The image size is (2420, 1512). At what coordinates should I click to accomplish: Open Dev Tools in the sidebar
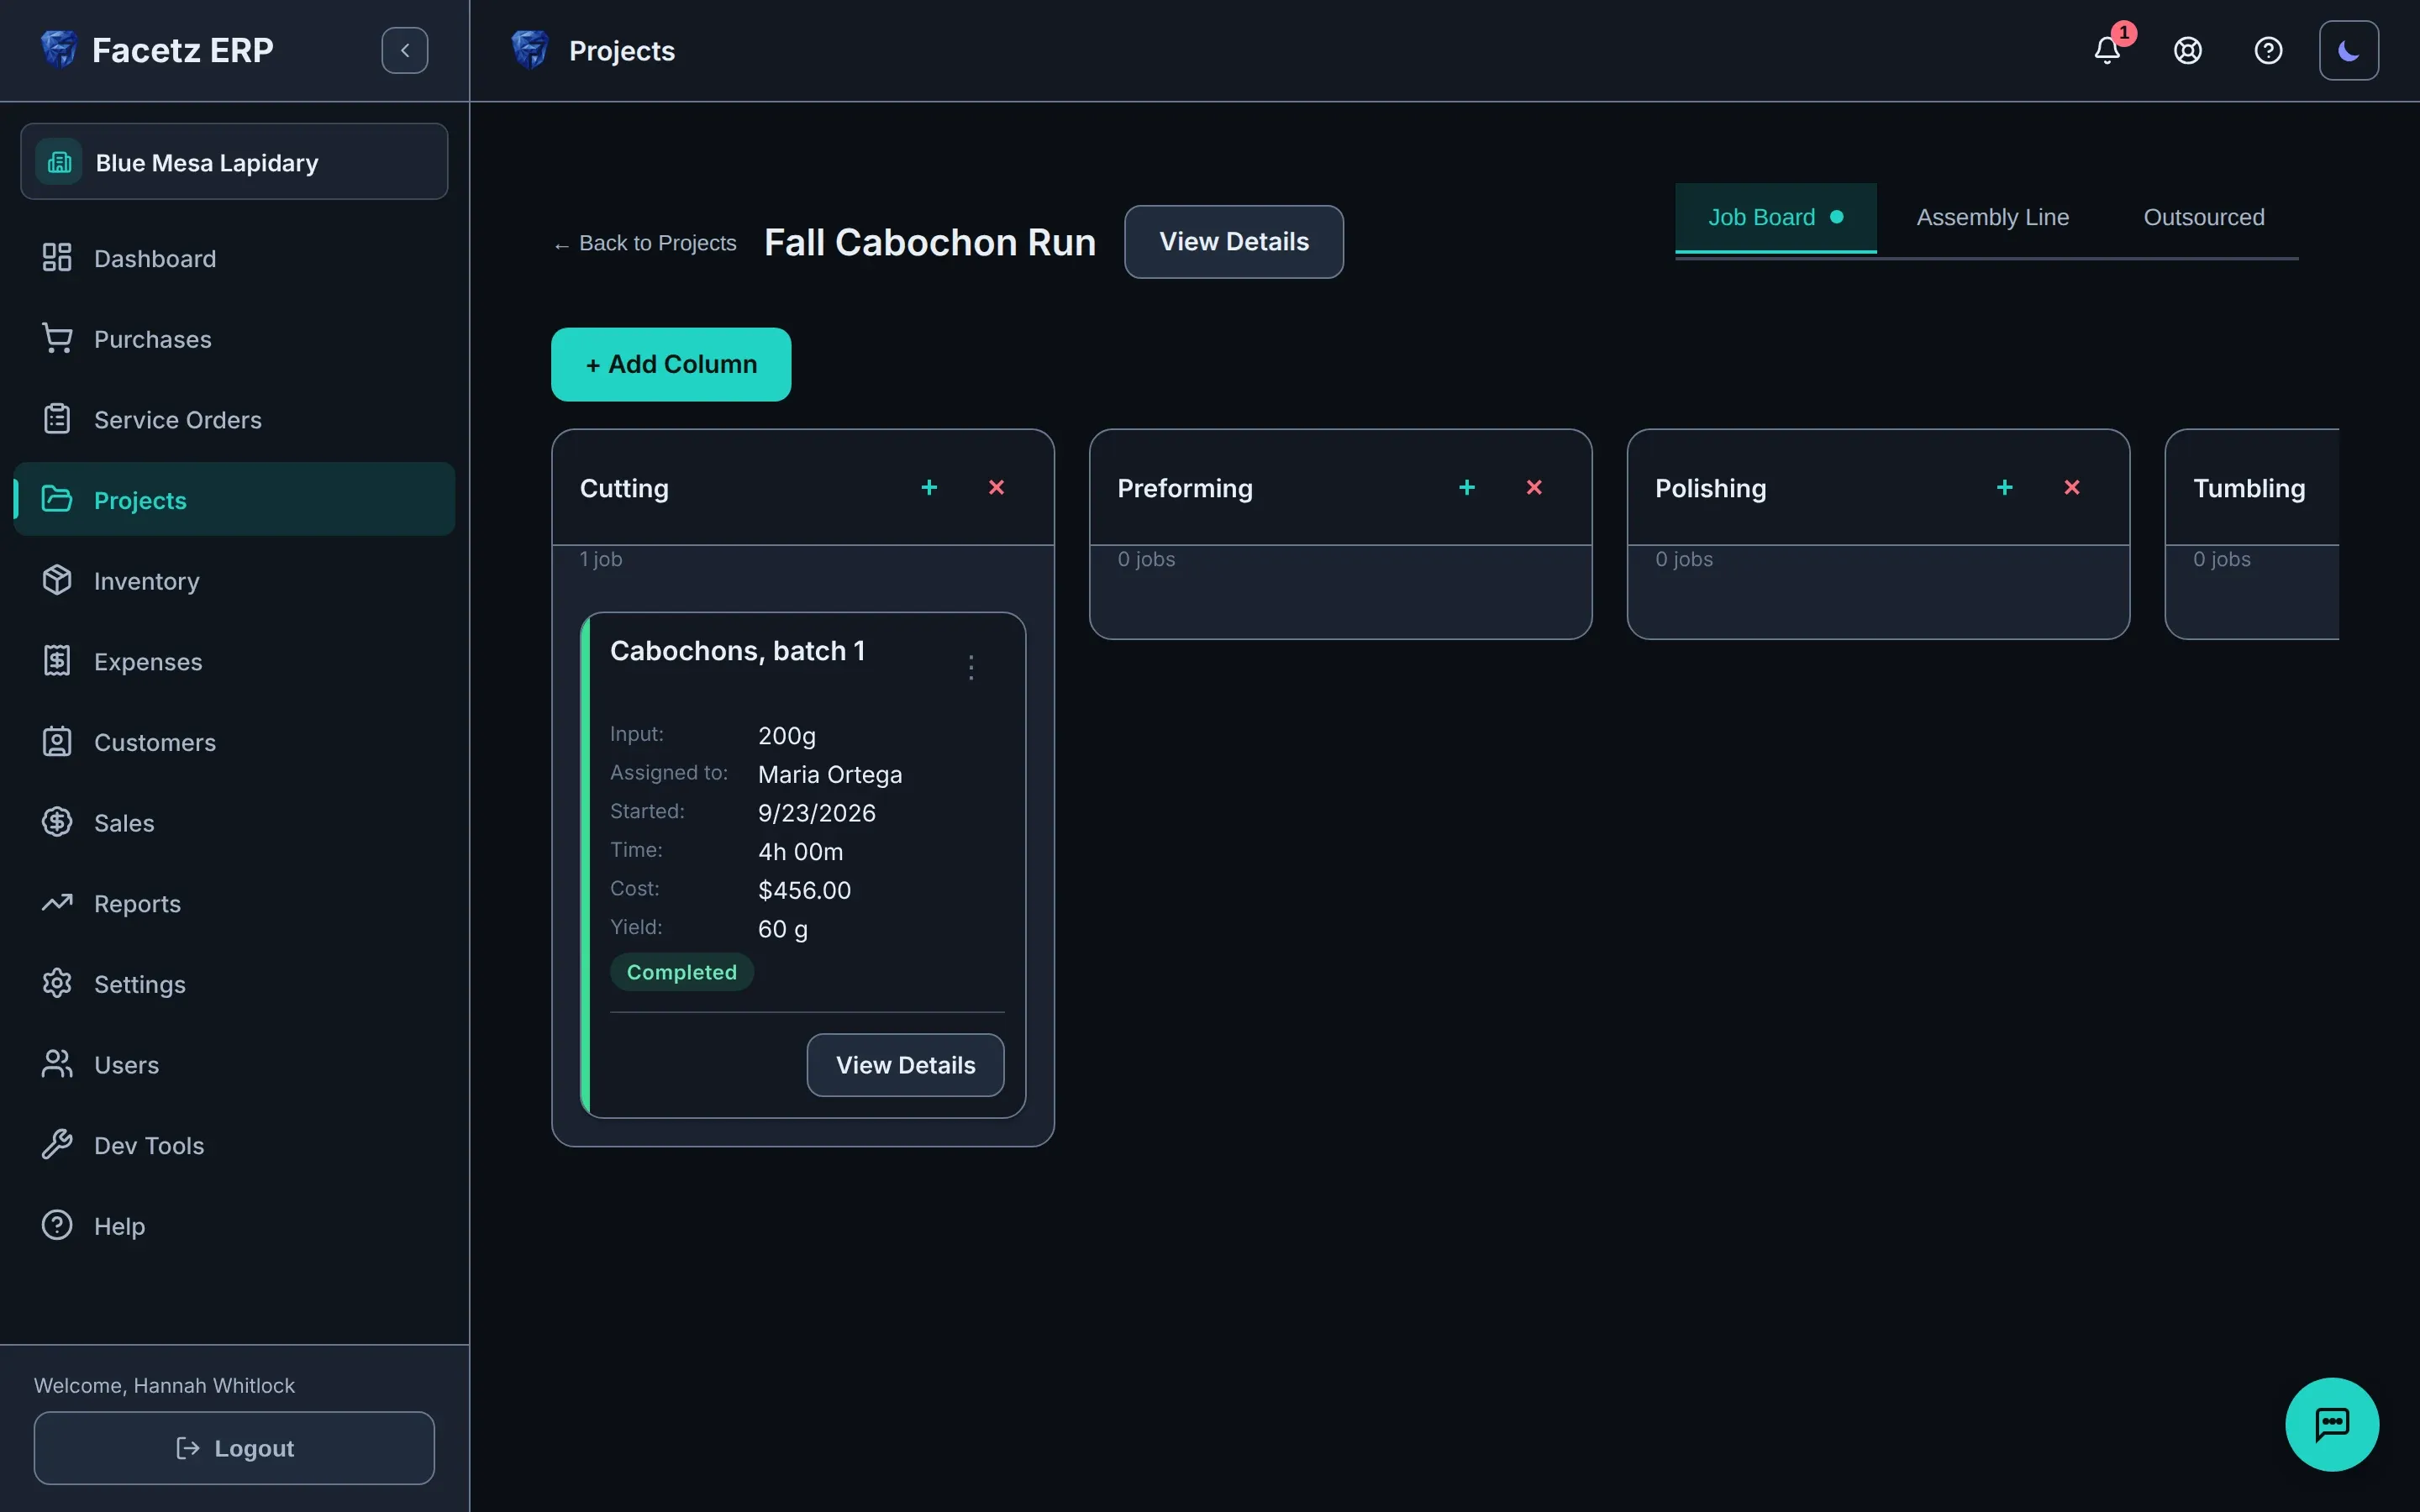point(234,1145)
